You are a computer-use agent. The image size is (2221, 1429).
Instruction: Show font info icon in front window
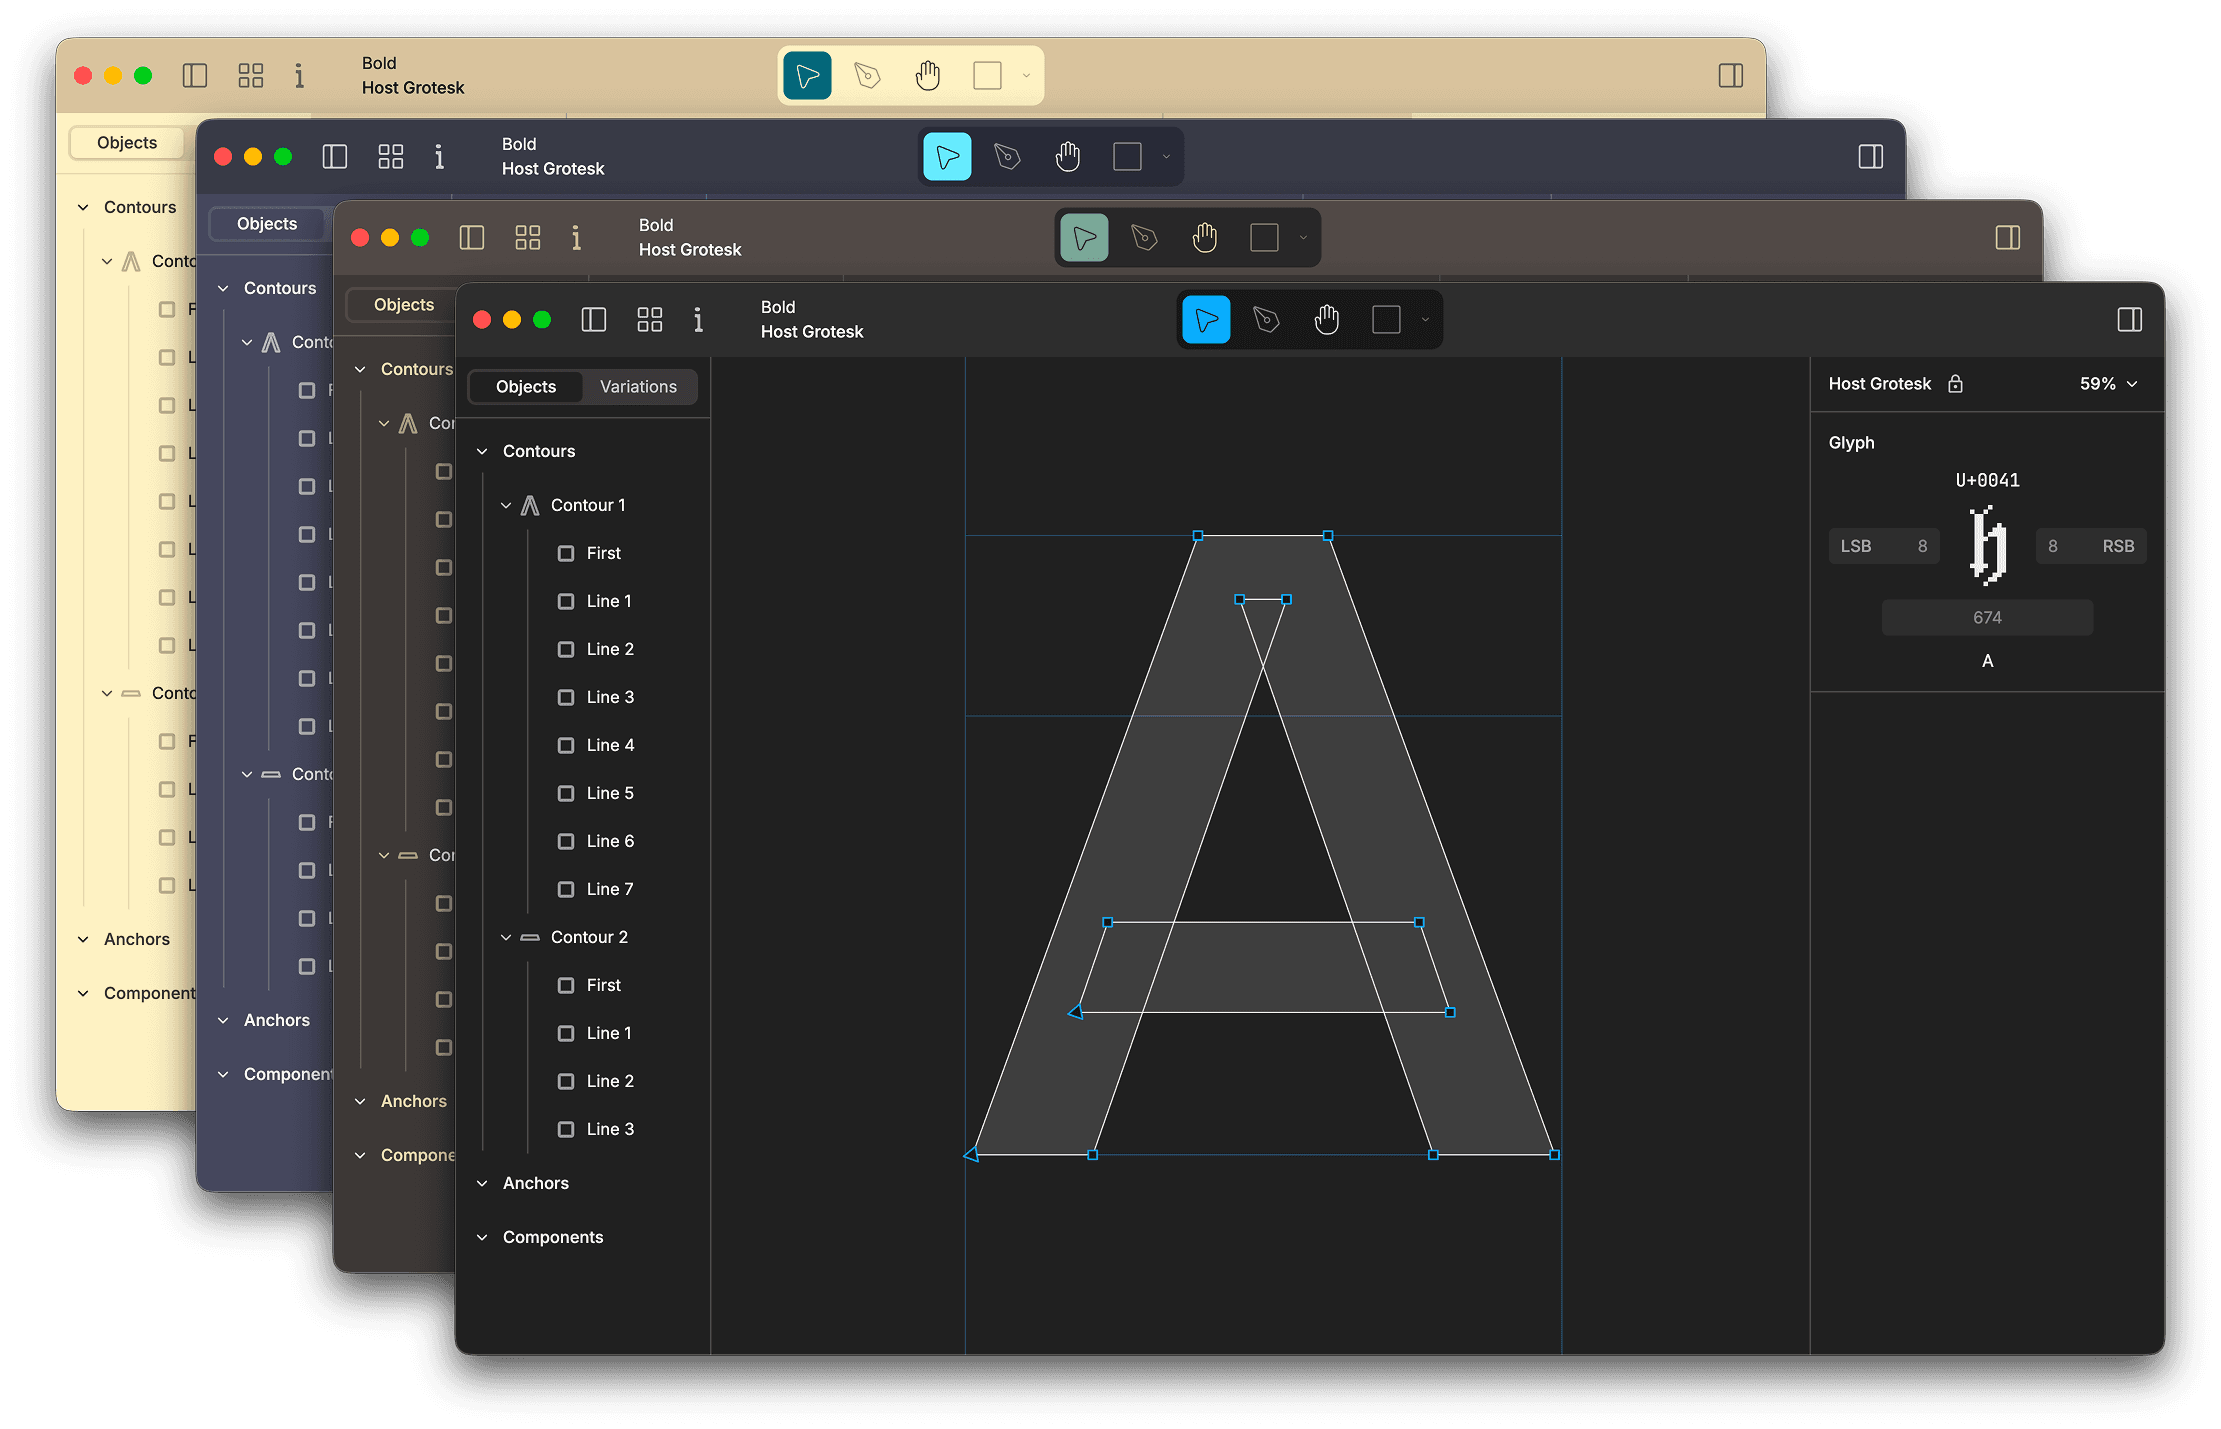click(698, 320)
